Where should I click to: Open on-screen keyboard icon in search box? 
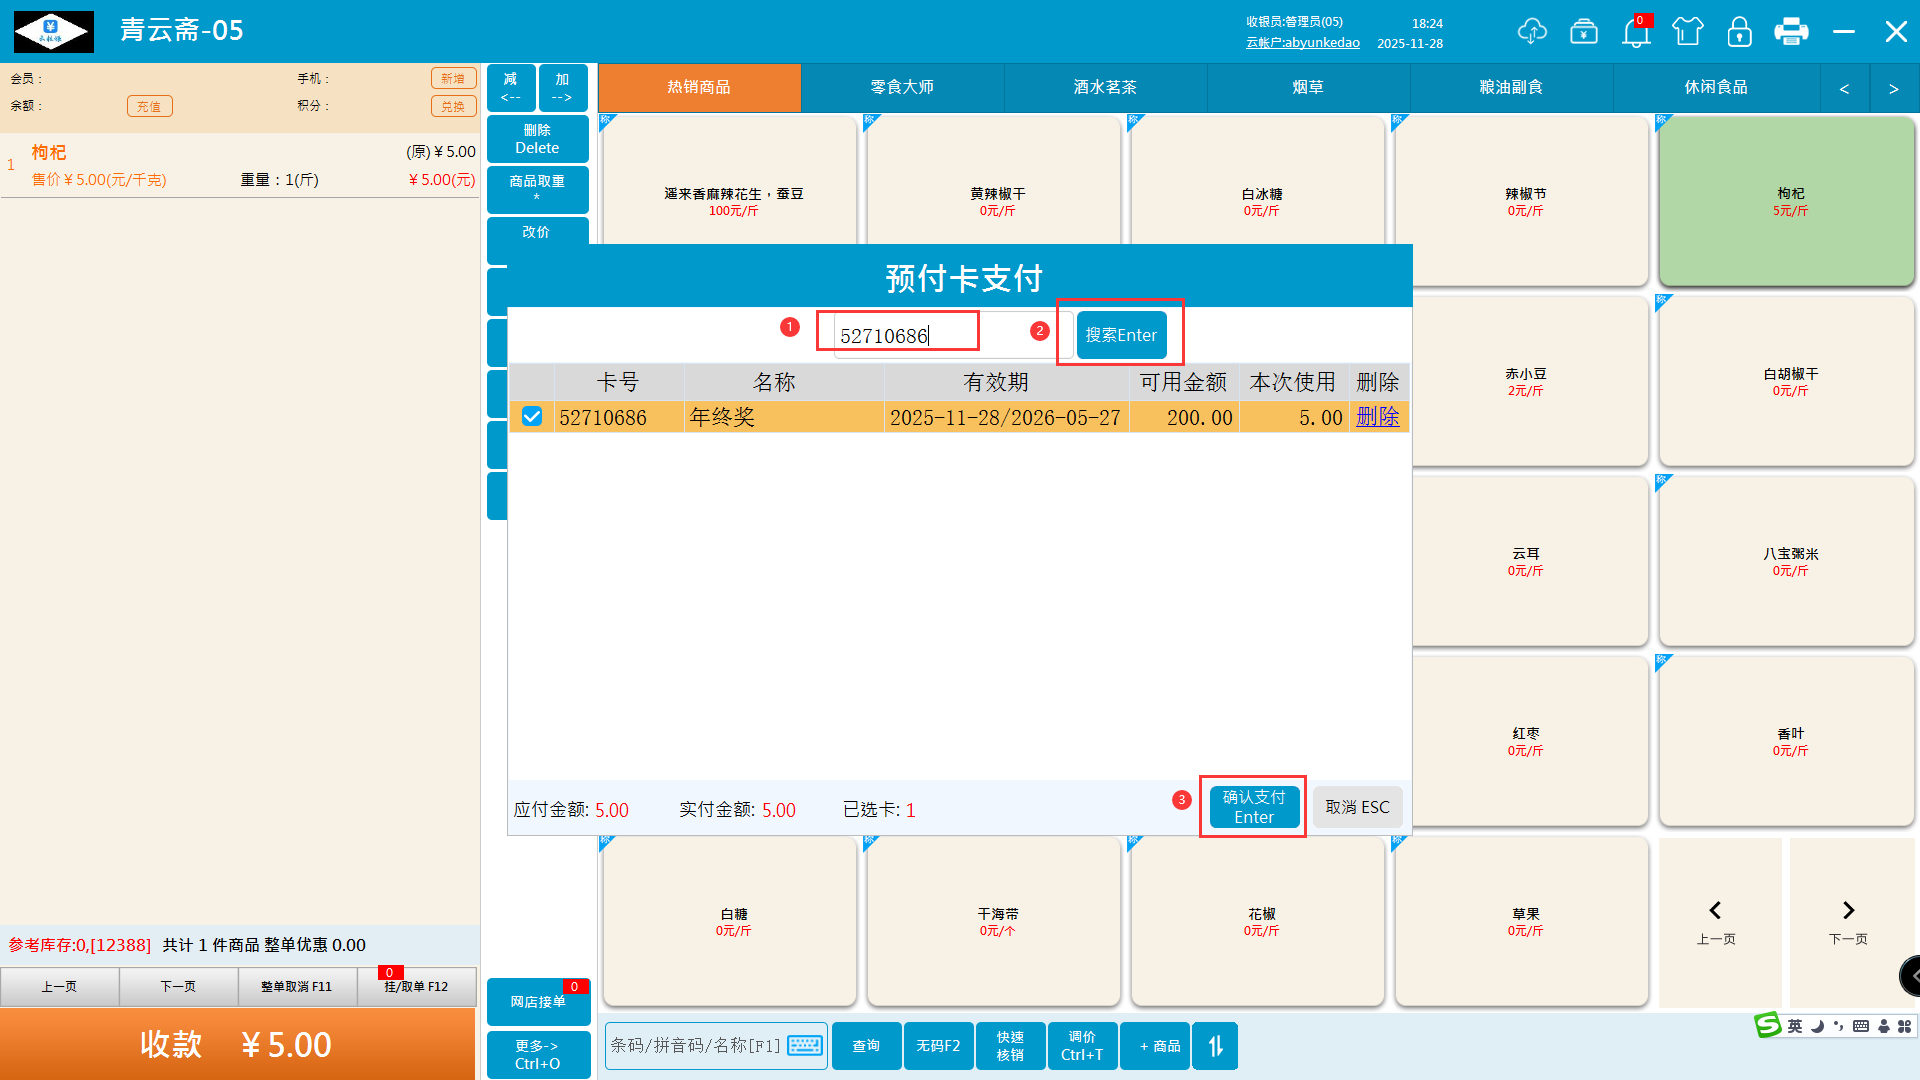(x=805, y=1046)
